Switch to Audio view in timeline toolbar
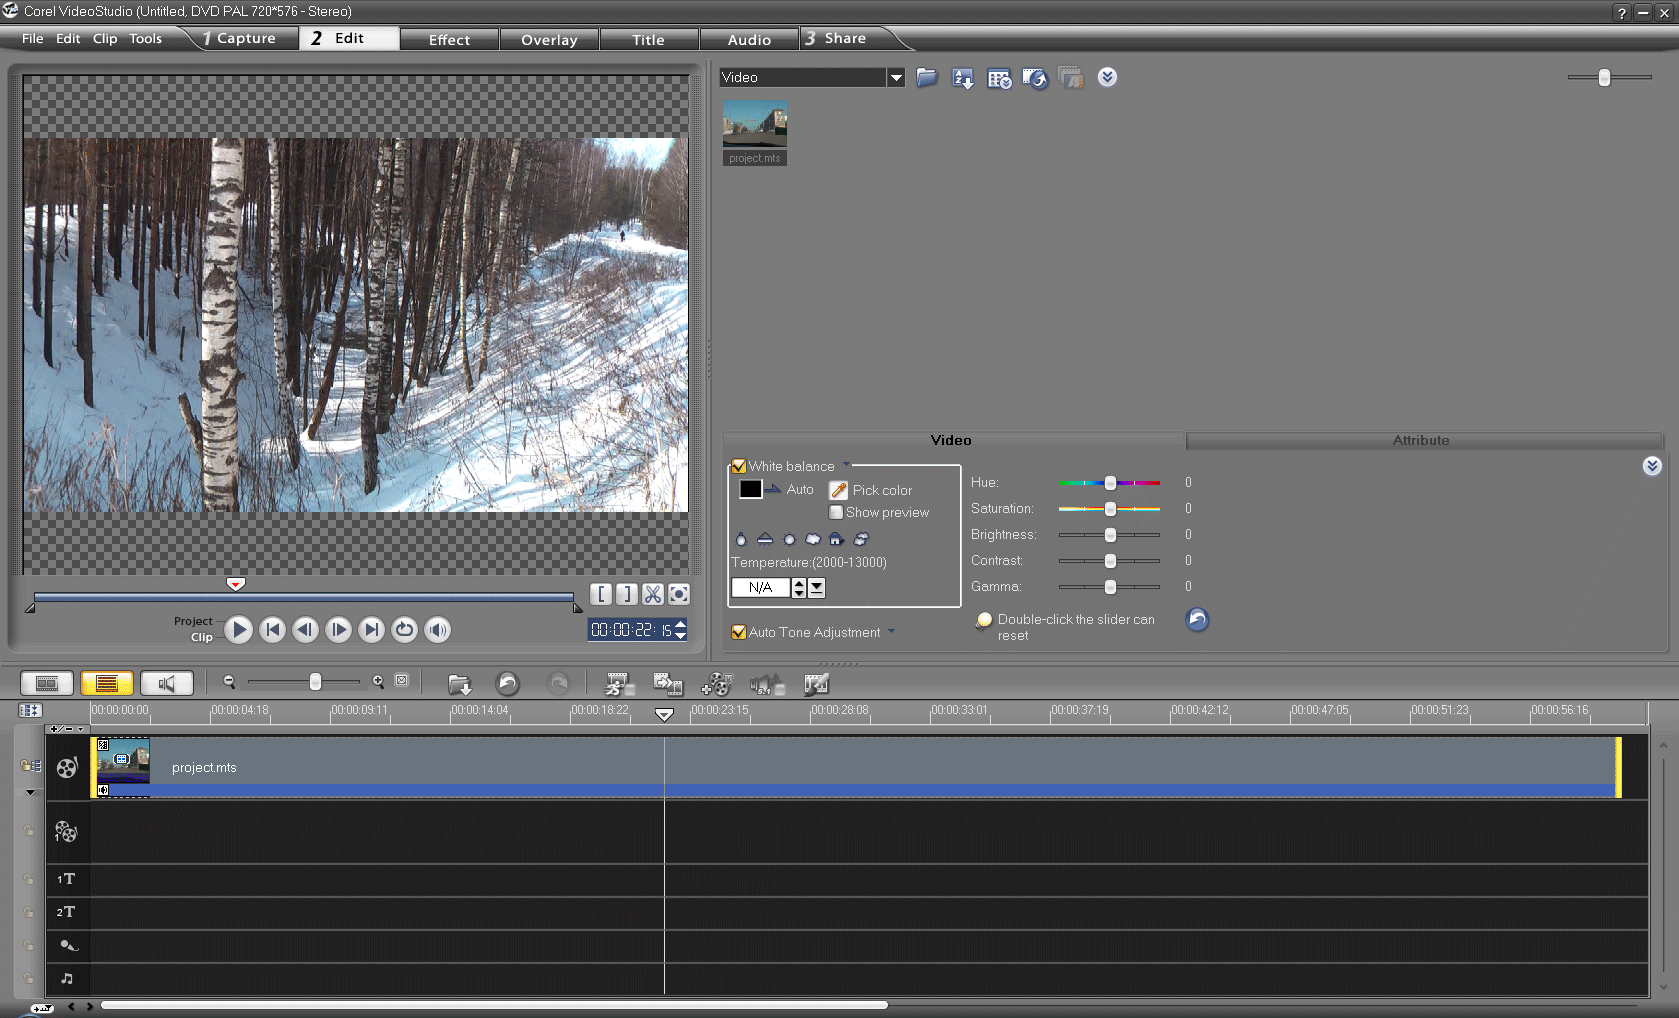 tap(167, 683)
